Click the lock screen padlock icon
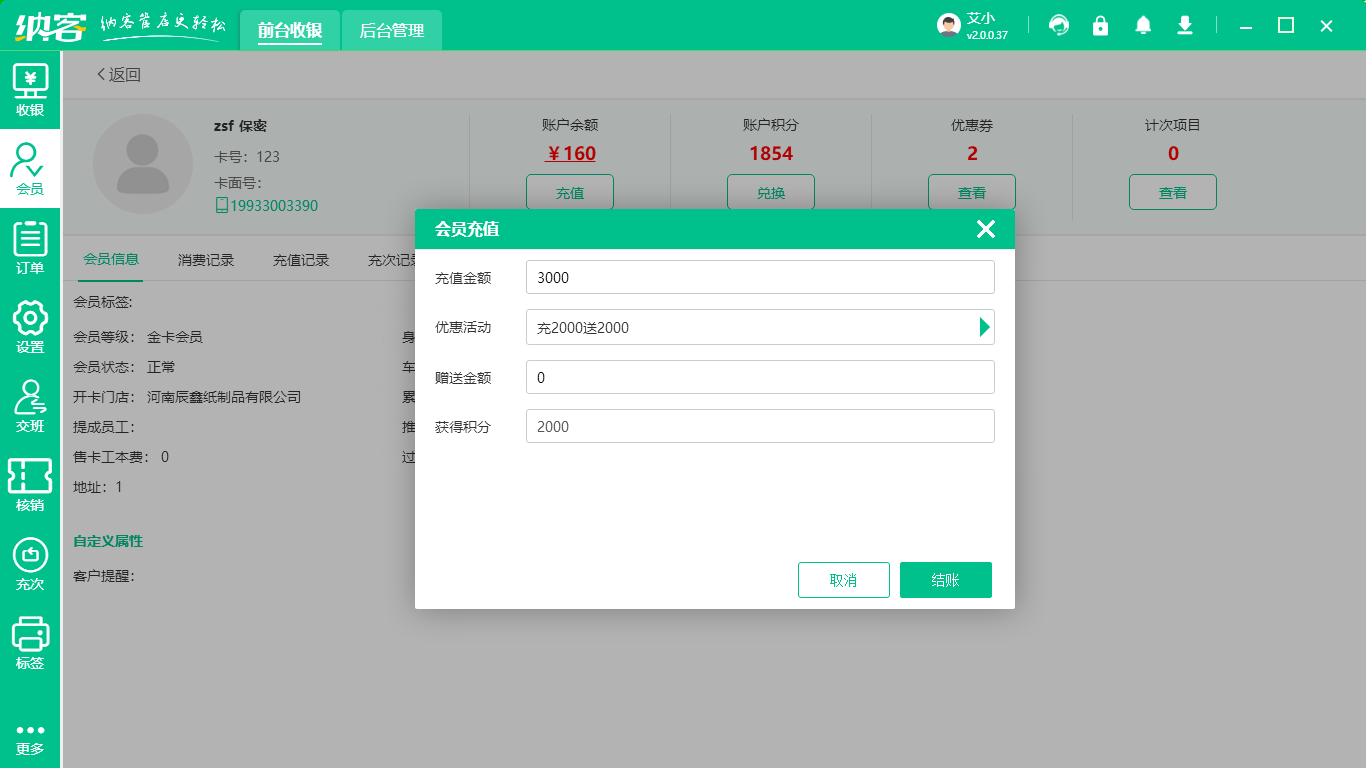The width and height of the screenshot is (1366, 768). (x=1100, y=25)
